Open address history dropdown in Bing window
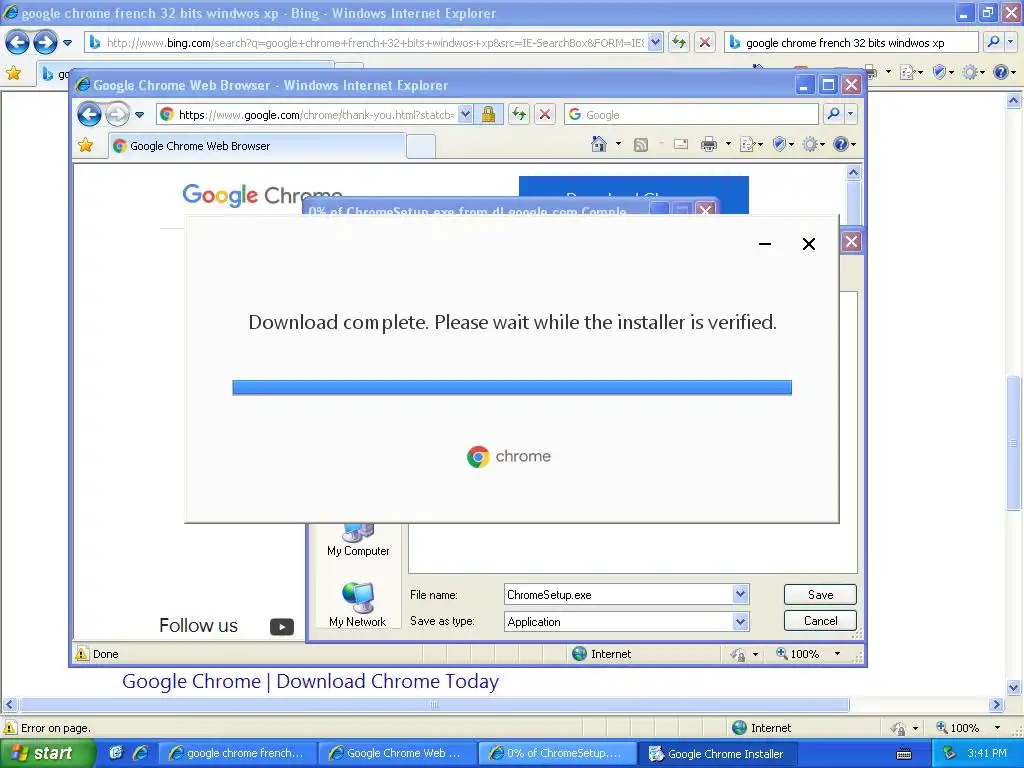The image size is (1024, 768). pyautogui.click(x=655, y=42)
